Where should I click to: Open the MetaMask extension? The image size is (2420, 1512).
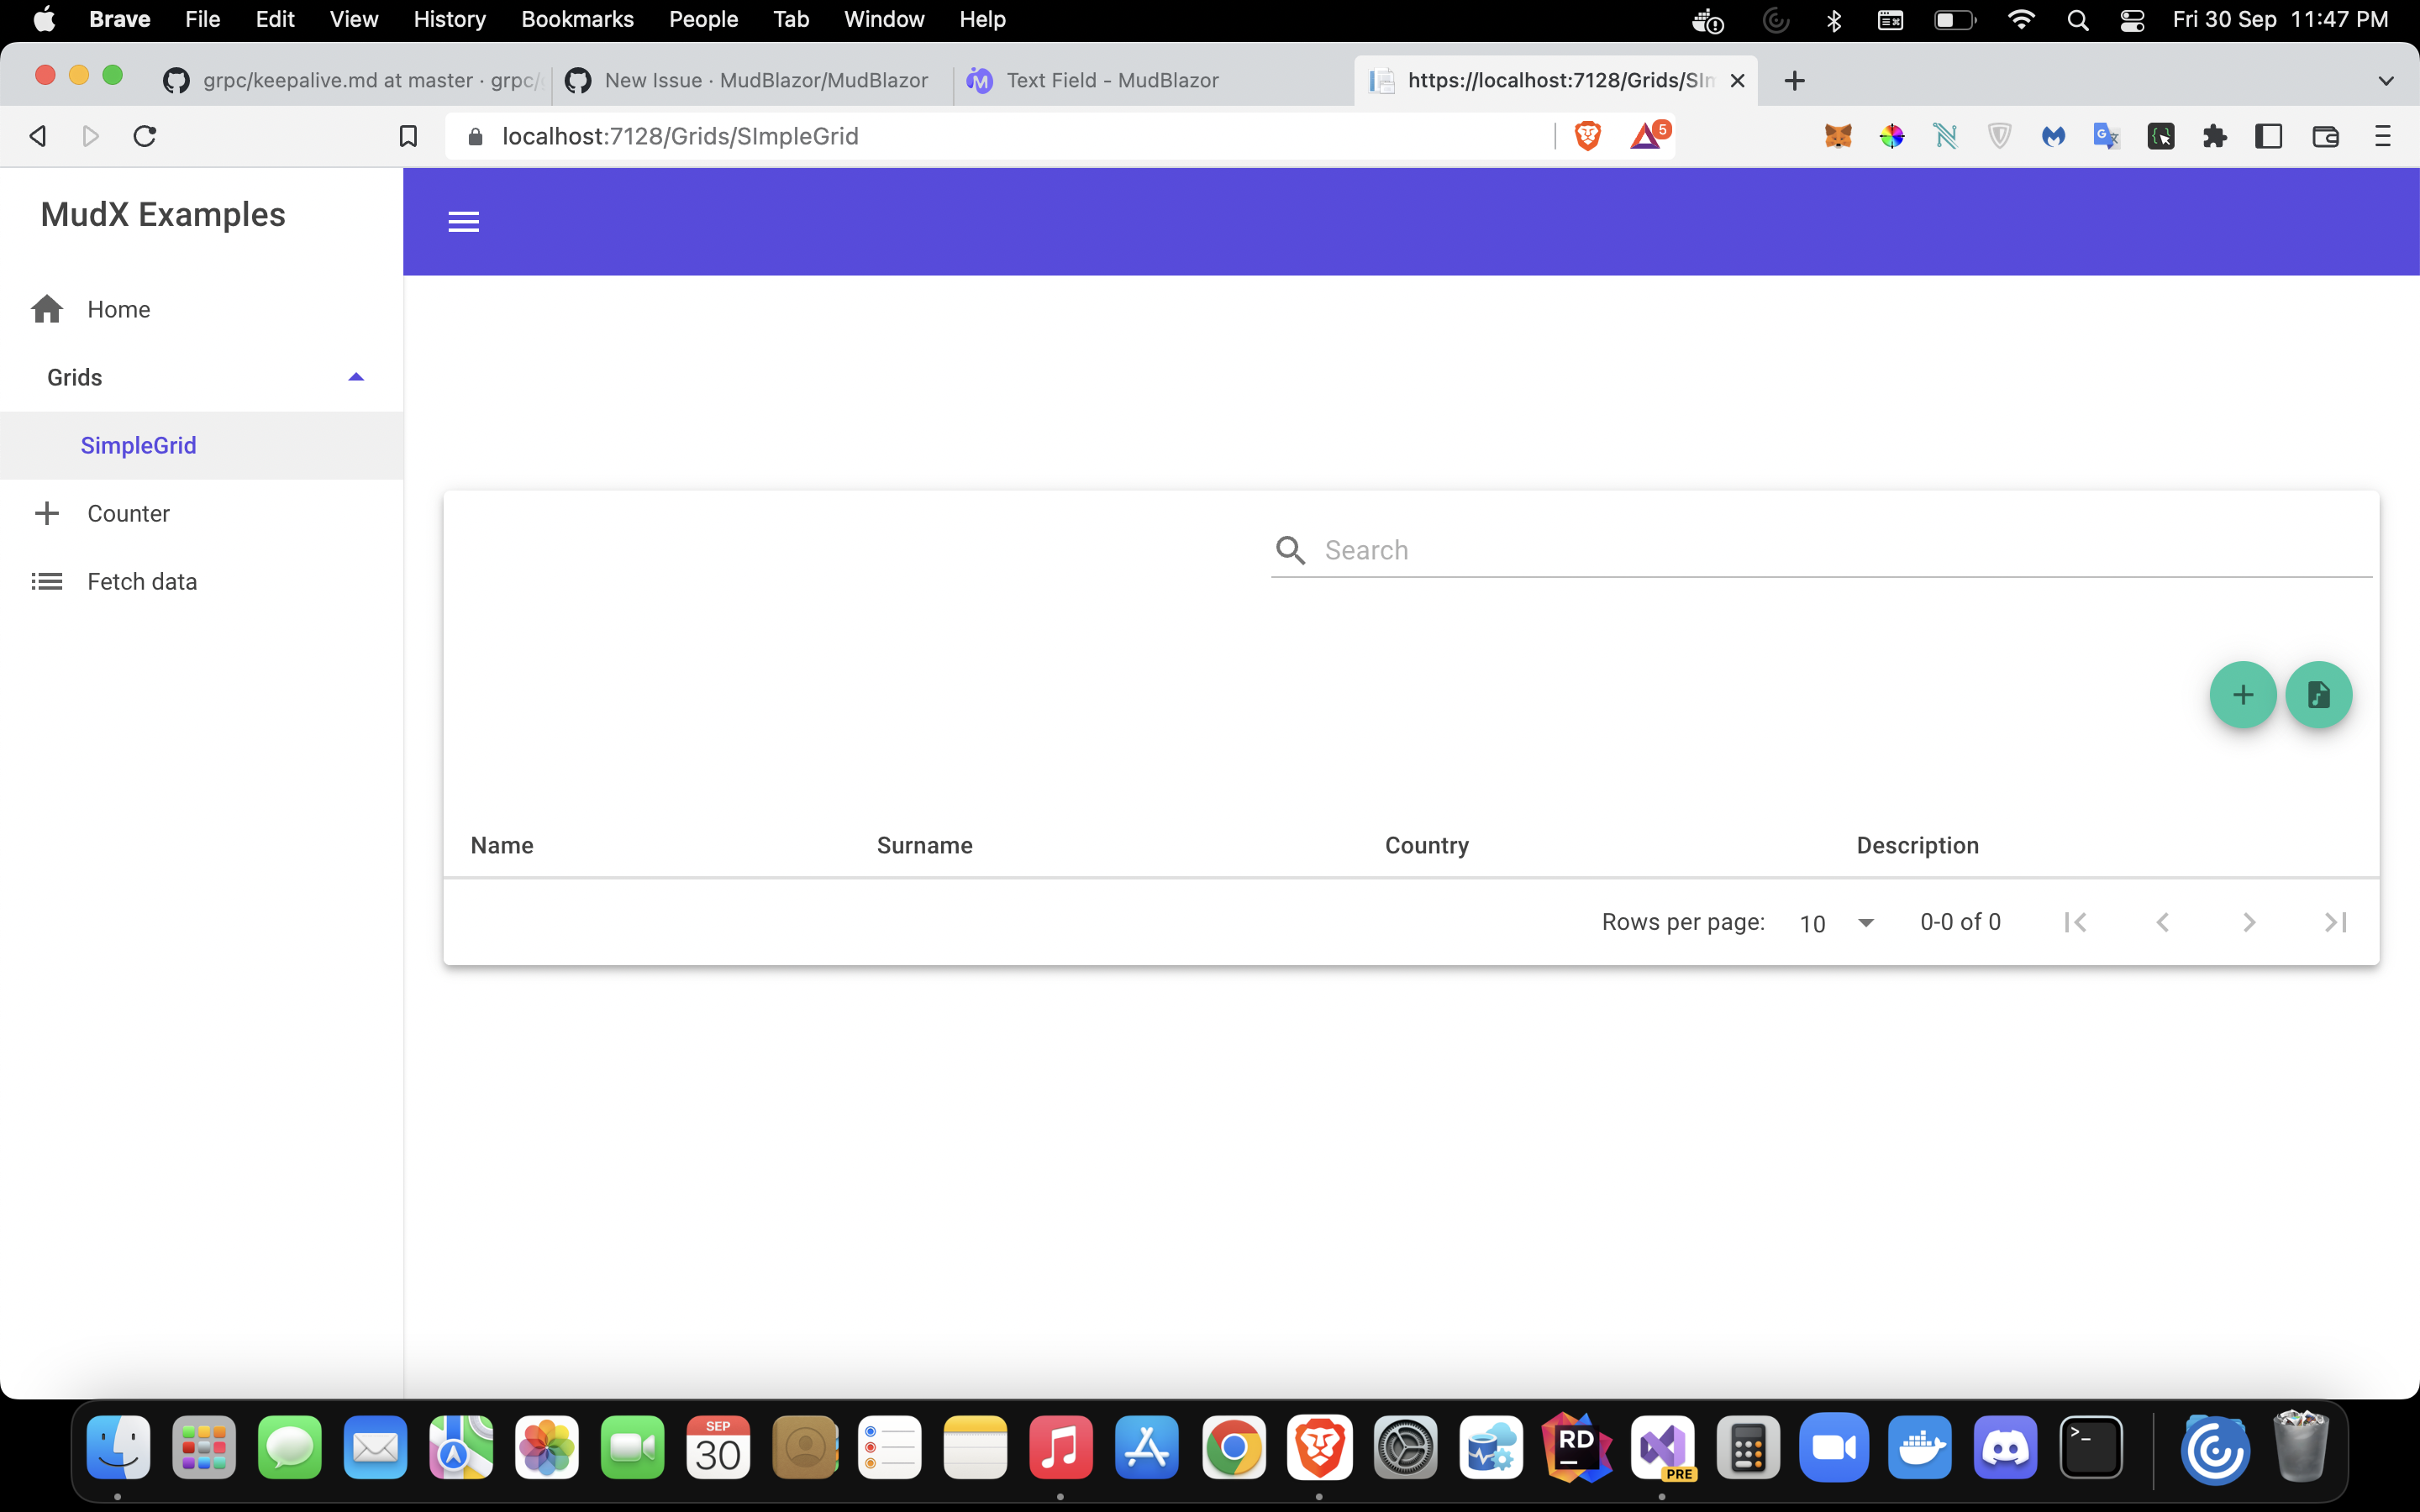pyautogui.click(x=1840, y=136)
